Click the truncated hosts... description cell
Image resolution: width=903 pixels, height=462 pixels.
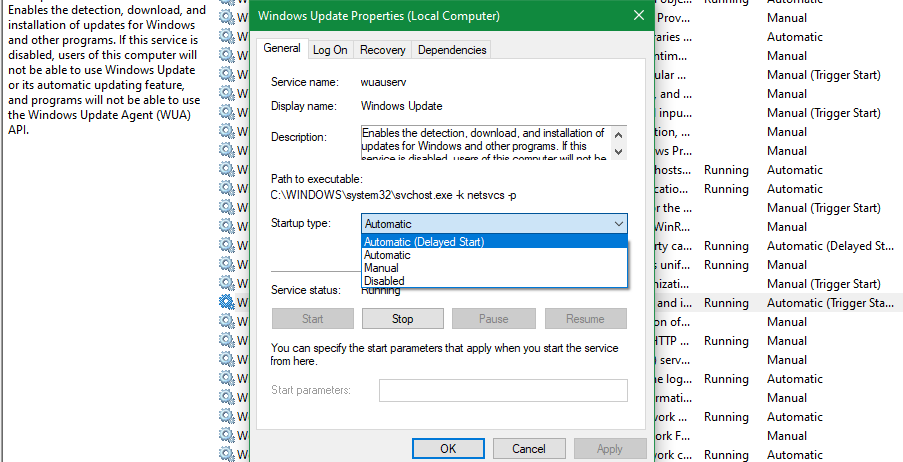[673, 170]
